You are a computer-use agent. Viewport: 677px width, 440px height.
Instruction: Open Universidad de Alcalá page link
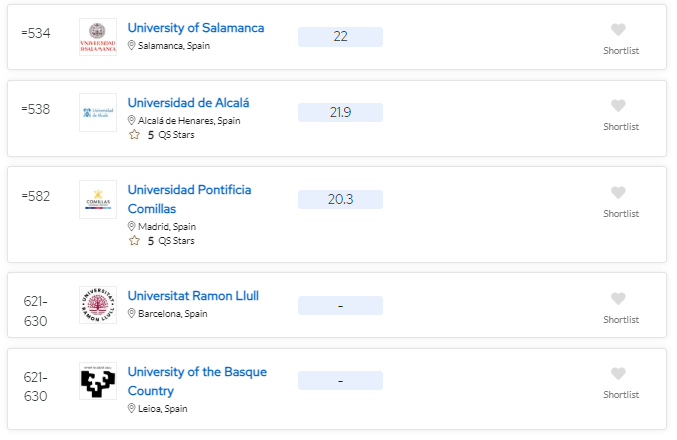click(189, 103)
